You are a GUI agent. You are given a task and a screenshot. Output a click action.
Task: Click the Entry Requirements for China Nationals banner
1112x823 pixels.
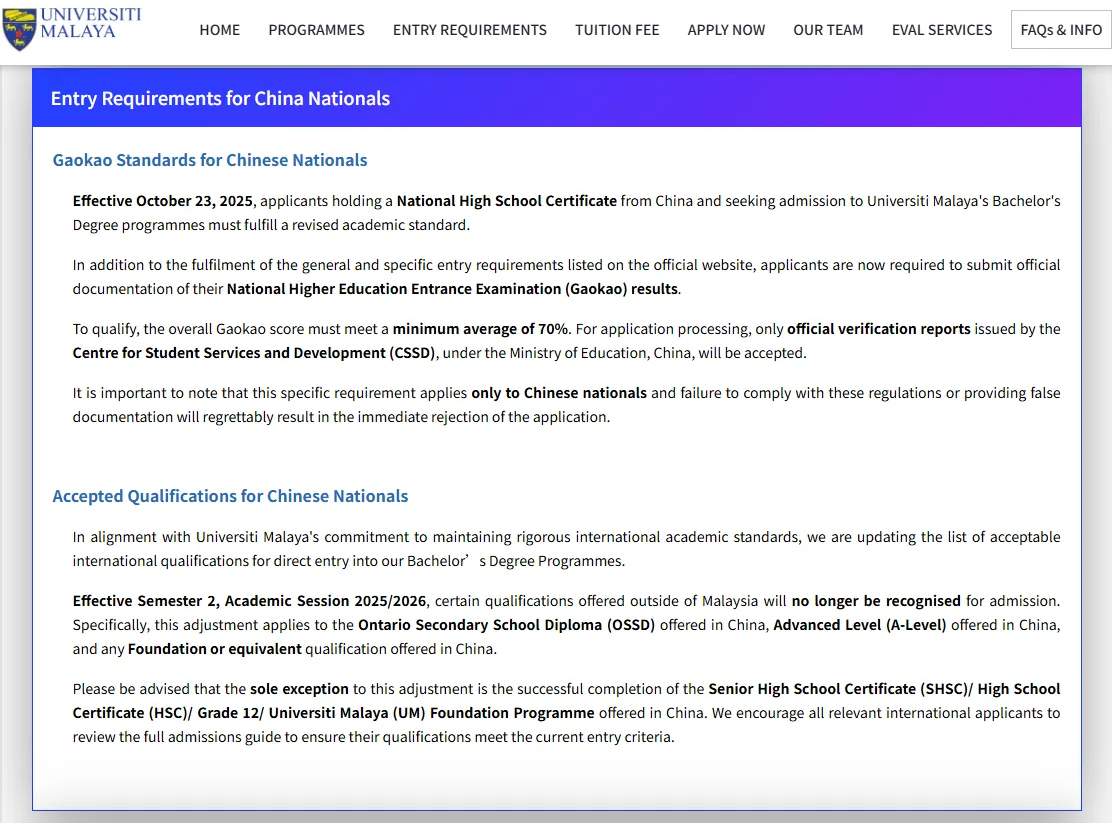(x=220, y=98)
